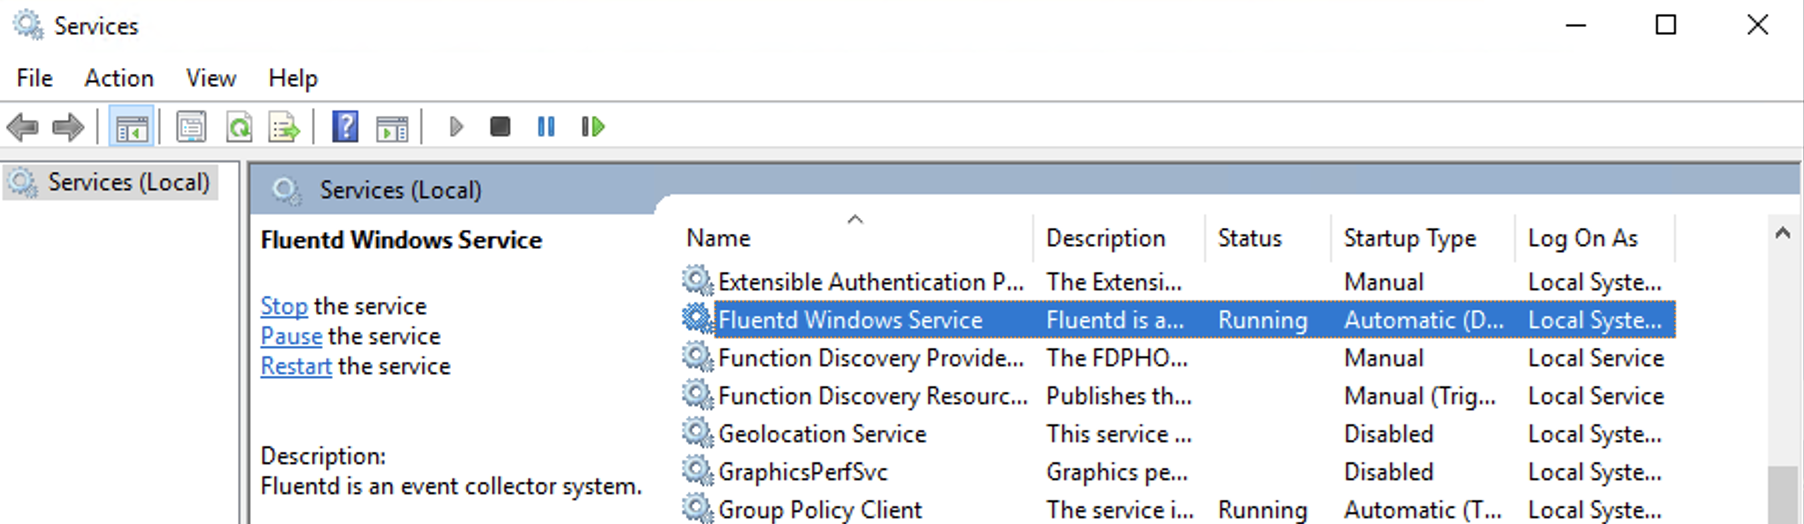Click gear icon of Function Discovery Provider row
Image resolution: width=1804 pixels, height=524 pixels.
point(697,357)
